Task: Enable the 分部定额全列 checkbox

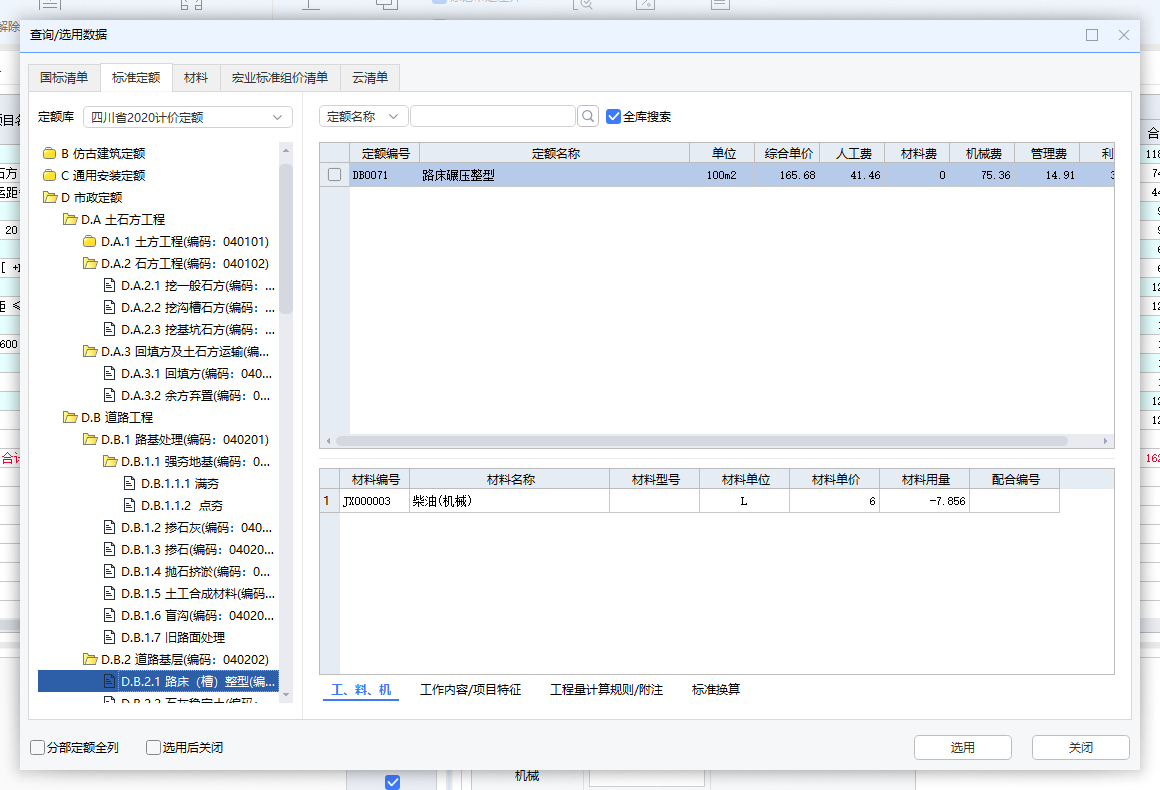Action: click(37, 748)
